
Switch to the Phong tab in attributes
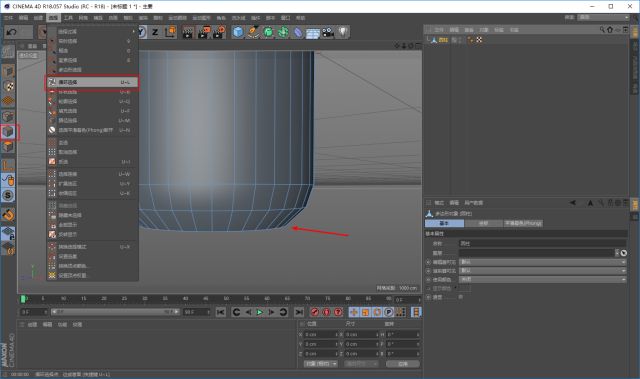[x=523, y=223]
